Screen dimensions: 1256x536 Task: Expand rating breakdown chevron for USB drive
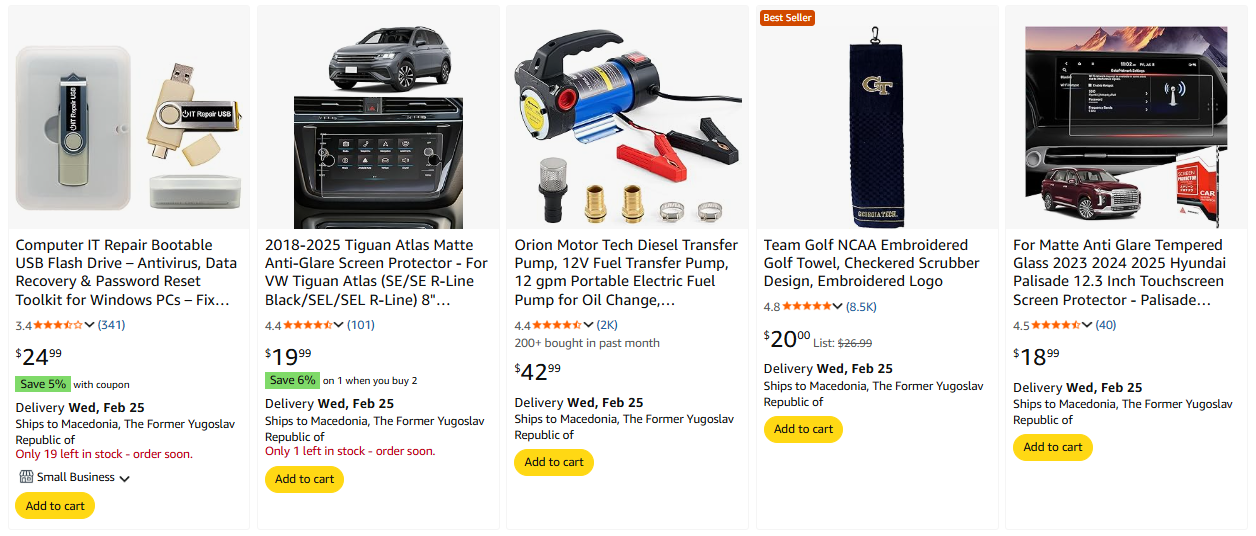pyautogui.click(x=91, y=325)
